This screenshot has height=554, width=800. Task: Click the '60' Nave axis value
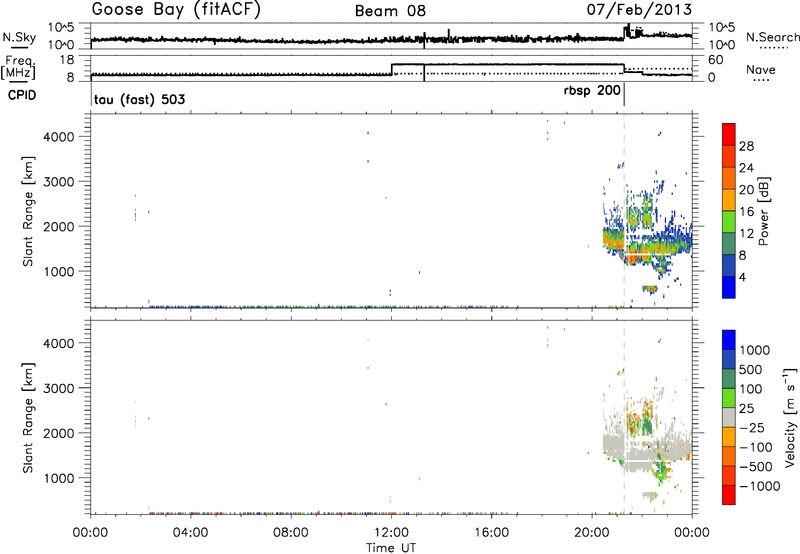point(716,60)
